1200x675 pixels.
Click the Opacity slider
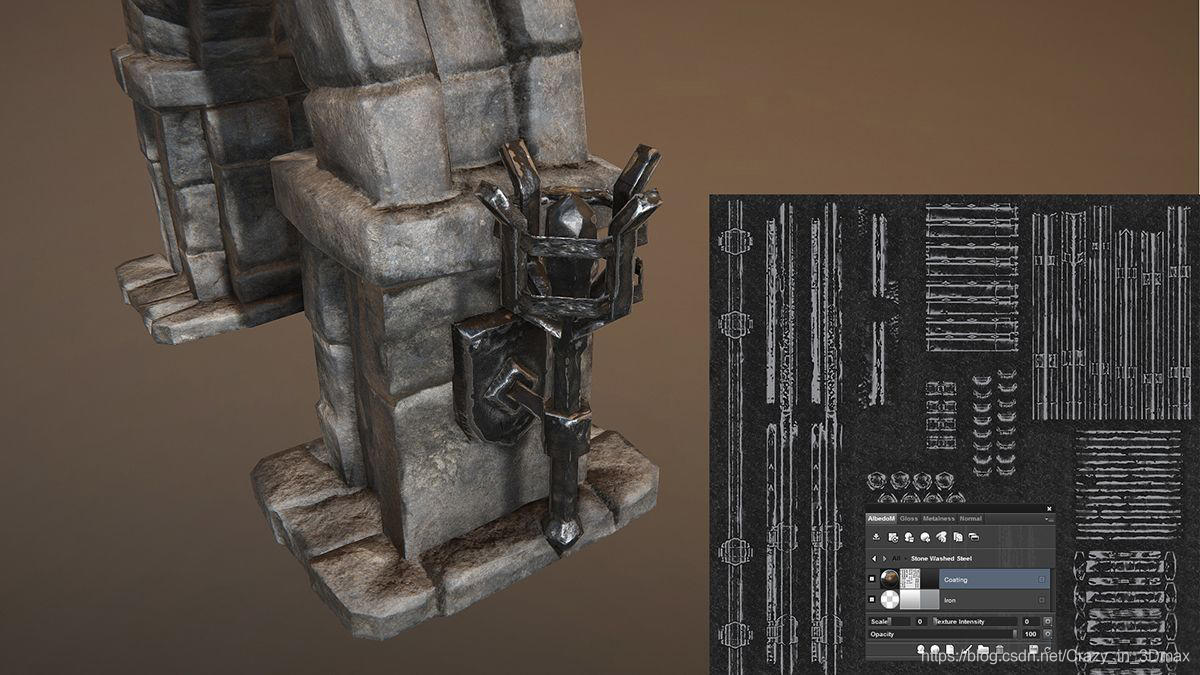click(x=942, y=634)
